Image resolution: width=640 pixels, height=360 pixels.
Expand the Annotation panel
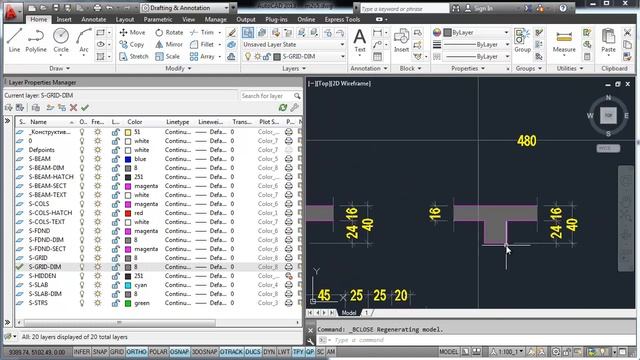[x=369, y=69]
